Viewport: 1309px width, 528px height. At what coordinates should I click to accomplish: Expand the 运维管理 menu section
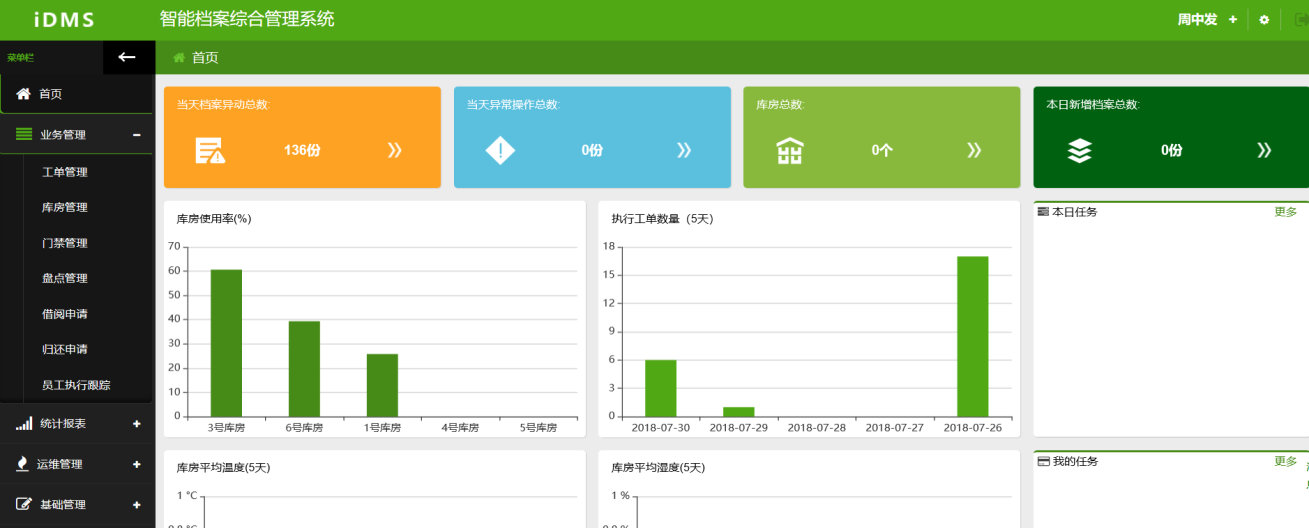click(x=137, y=464)
